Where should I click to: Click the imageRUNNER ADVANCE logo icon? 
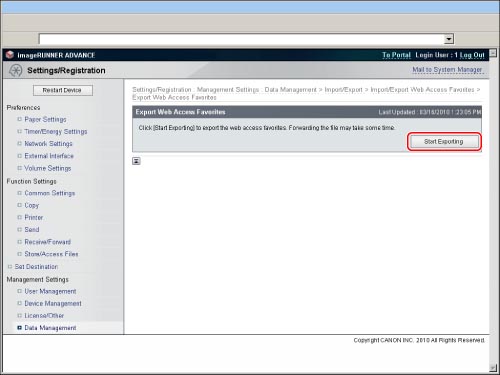pyautogui.click(x=10, y=54)
